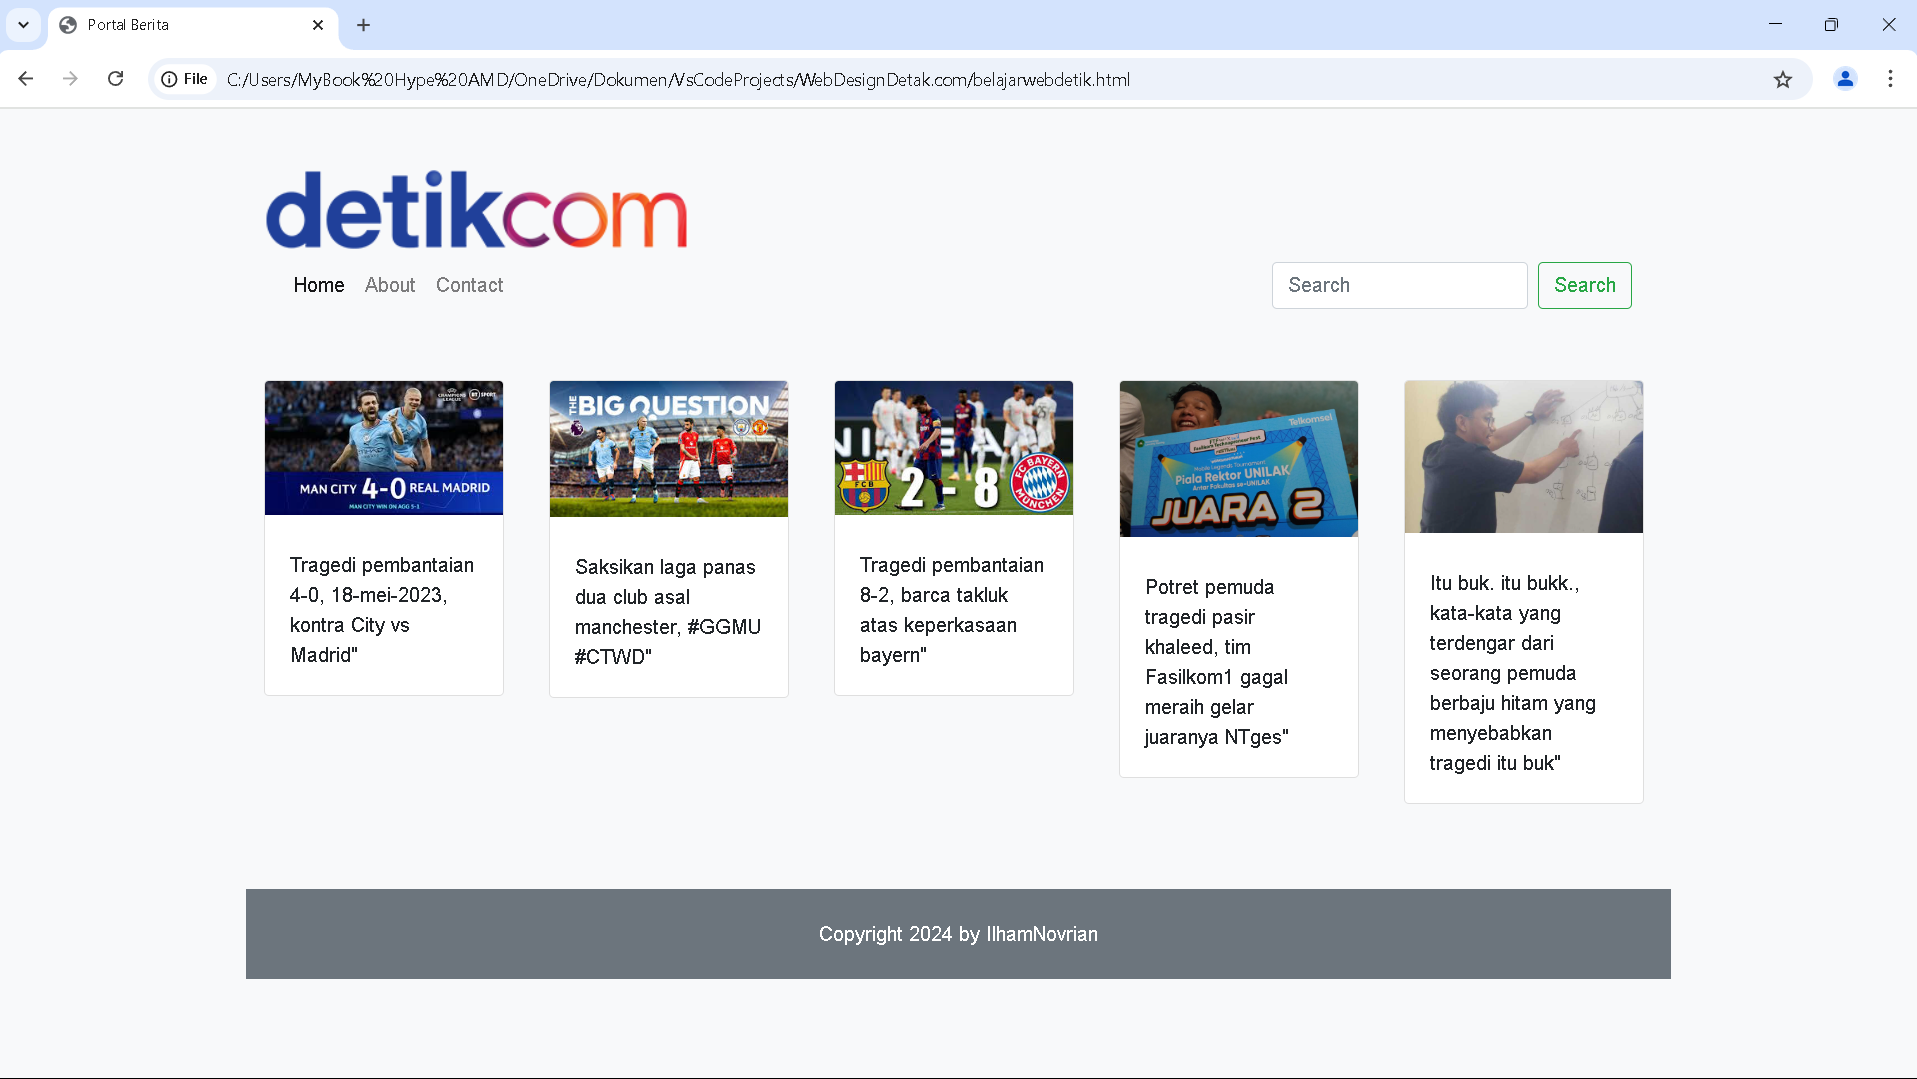Expand the tab search dropdown arrow

click(x=23, y=25)
